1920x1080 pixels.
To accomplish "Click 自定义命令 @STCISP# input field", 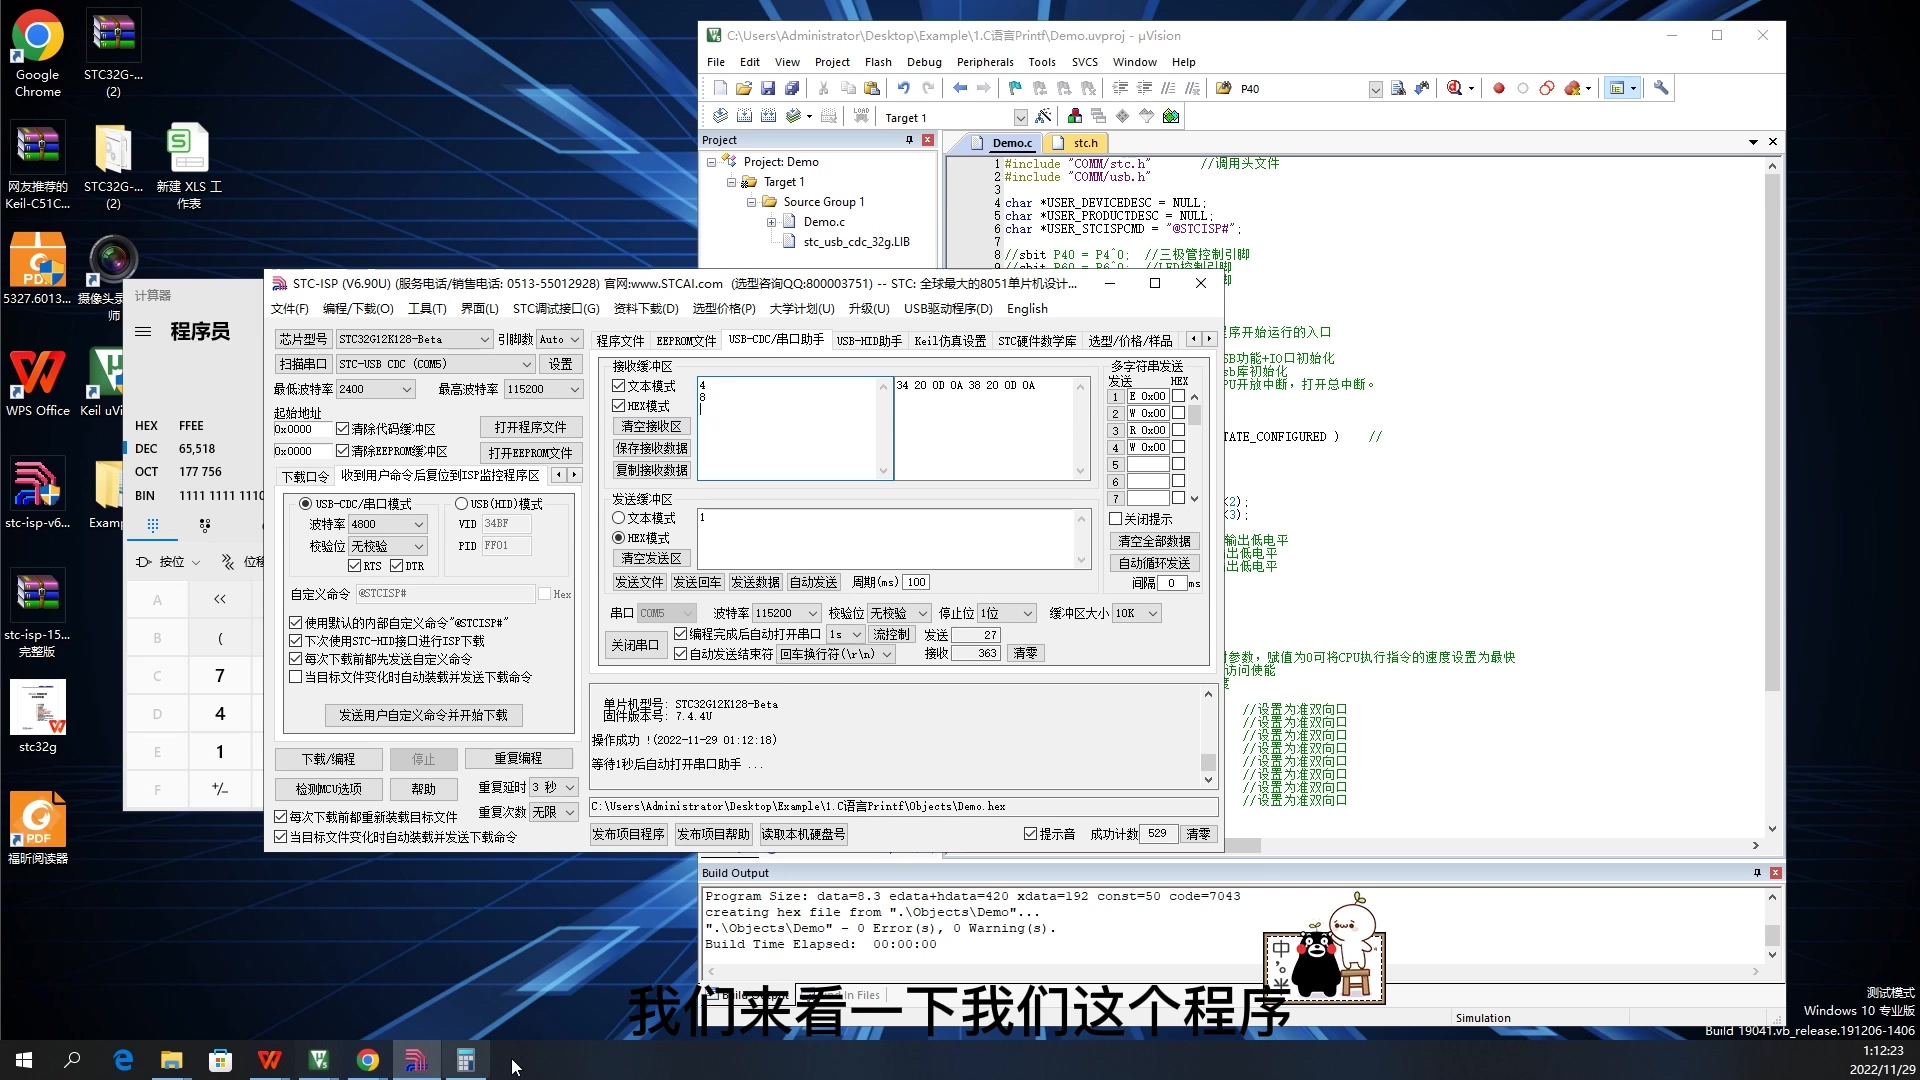I will pyautogui.click(x=445, y=594).
